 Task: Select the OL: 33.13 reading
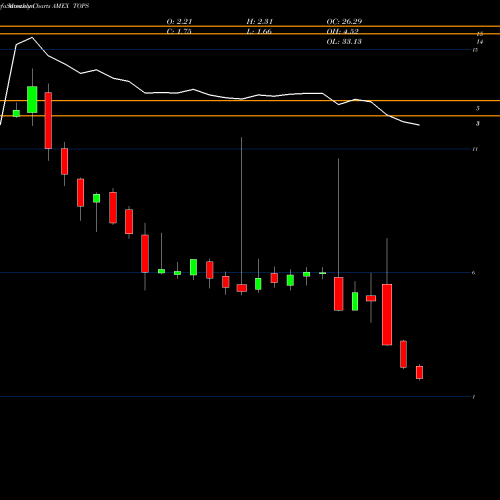344,42
